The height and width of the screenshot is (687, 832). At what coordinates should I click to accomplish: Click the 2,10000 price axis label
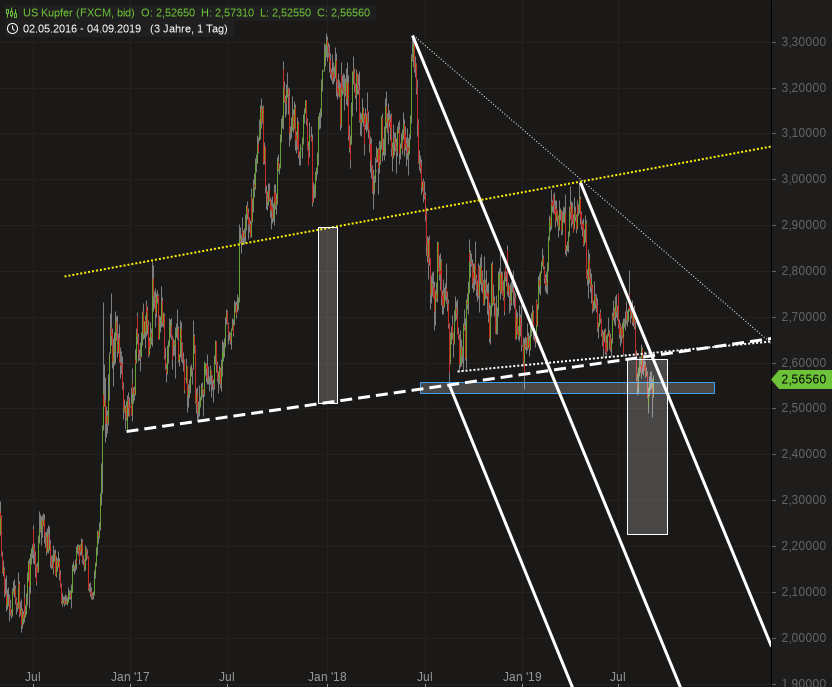803,592
